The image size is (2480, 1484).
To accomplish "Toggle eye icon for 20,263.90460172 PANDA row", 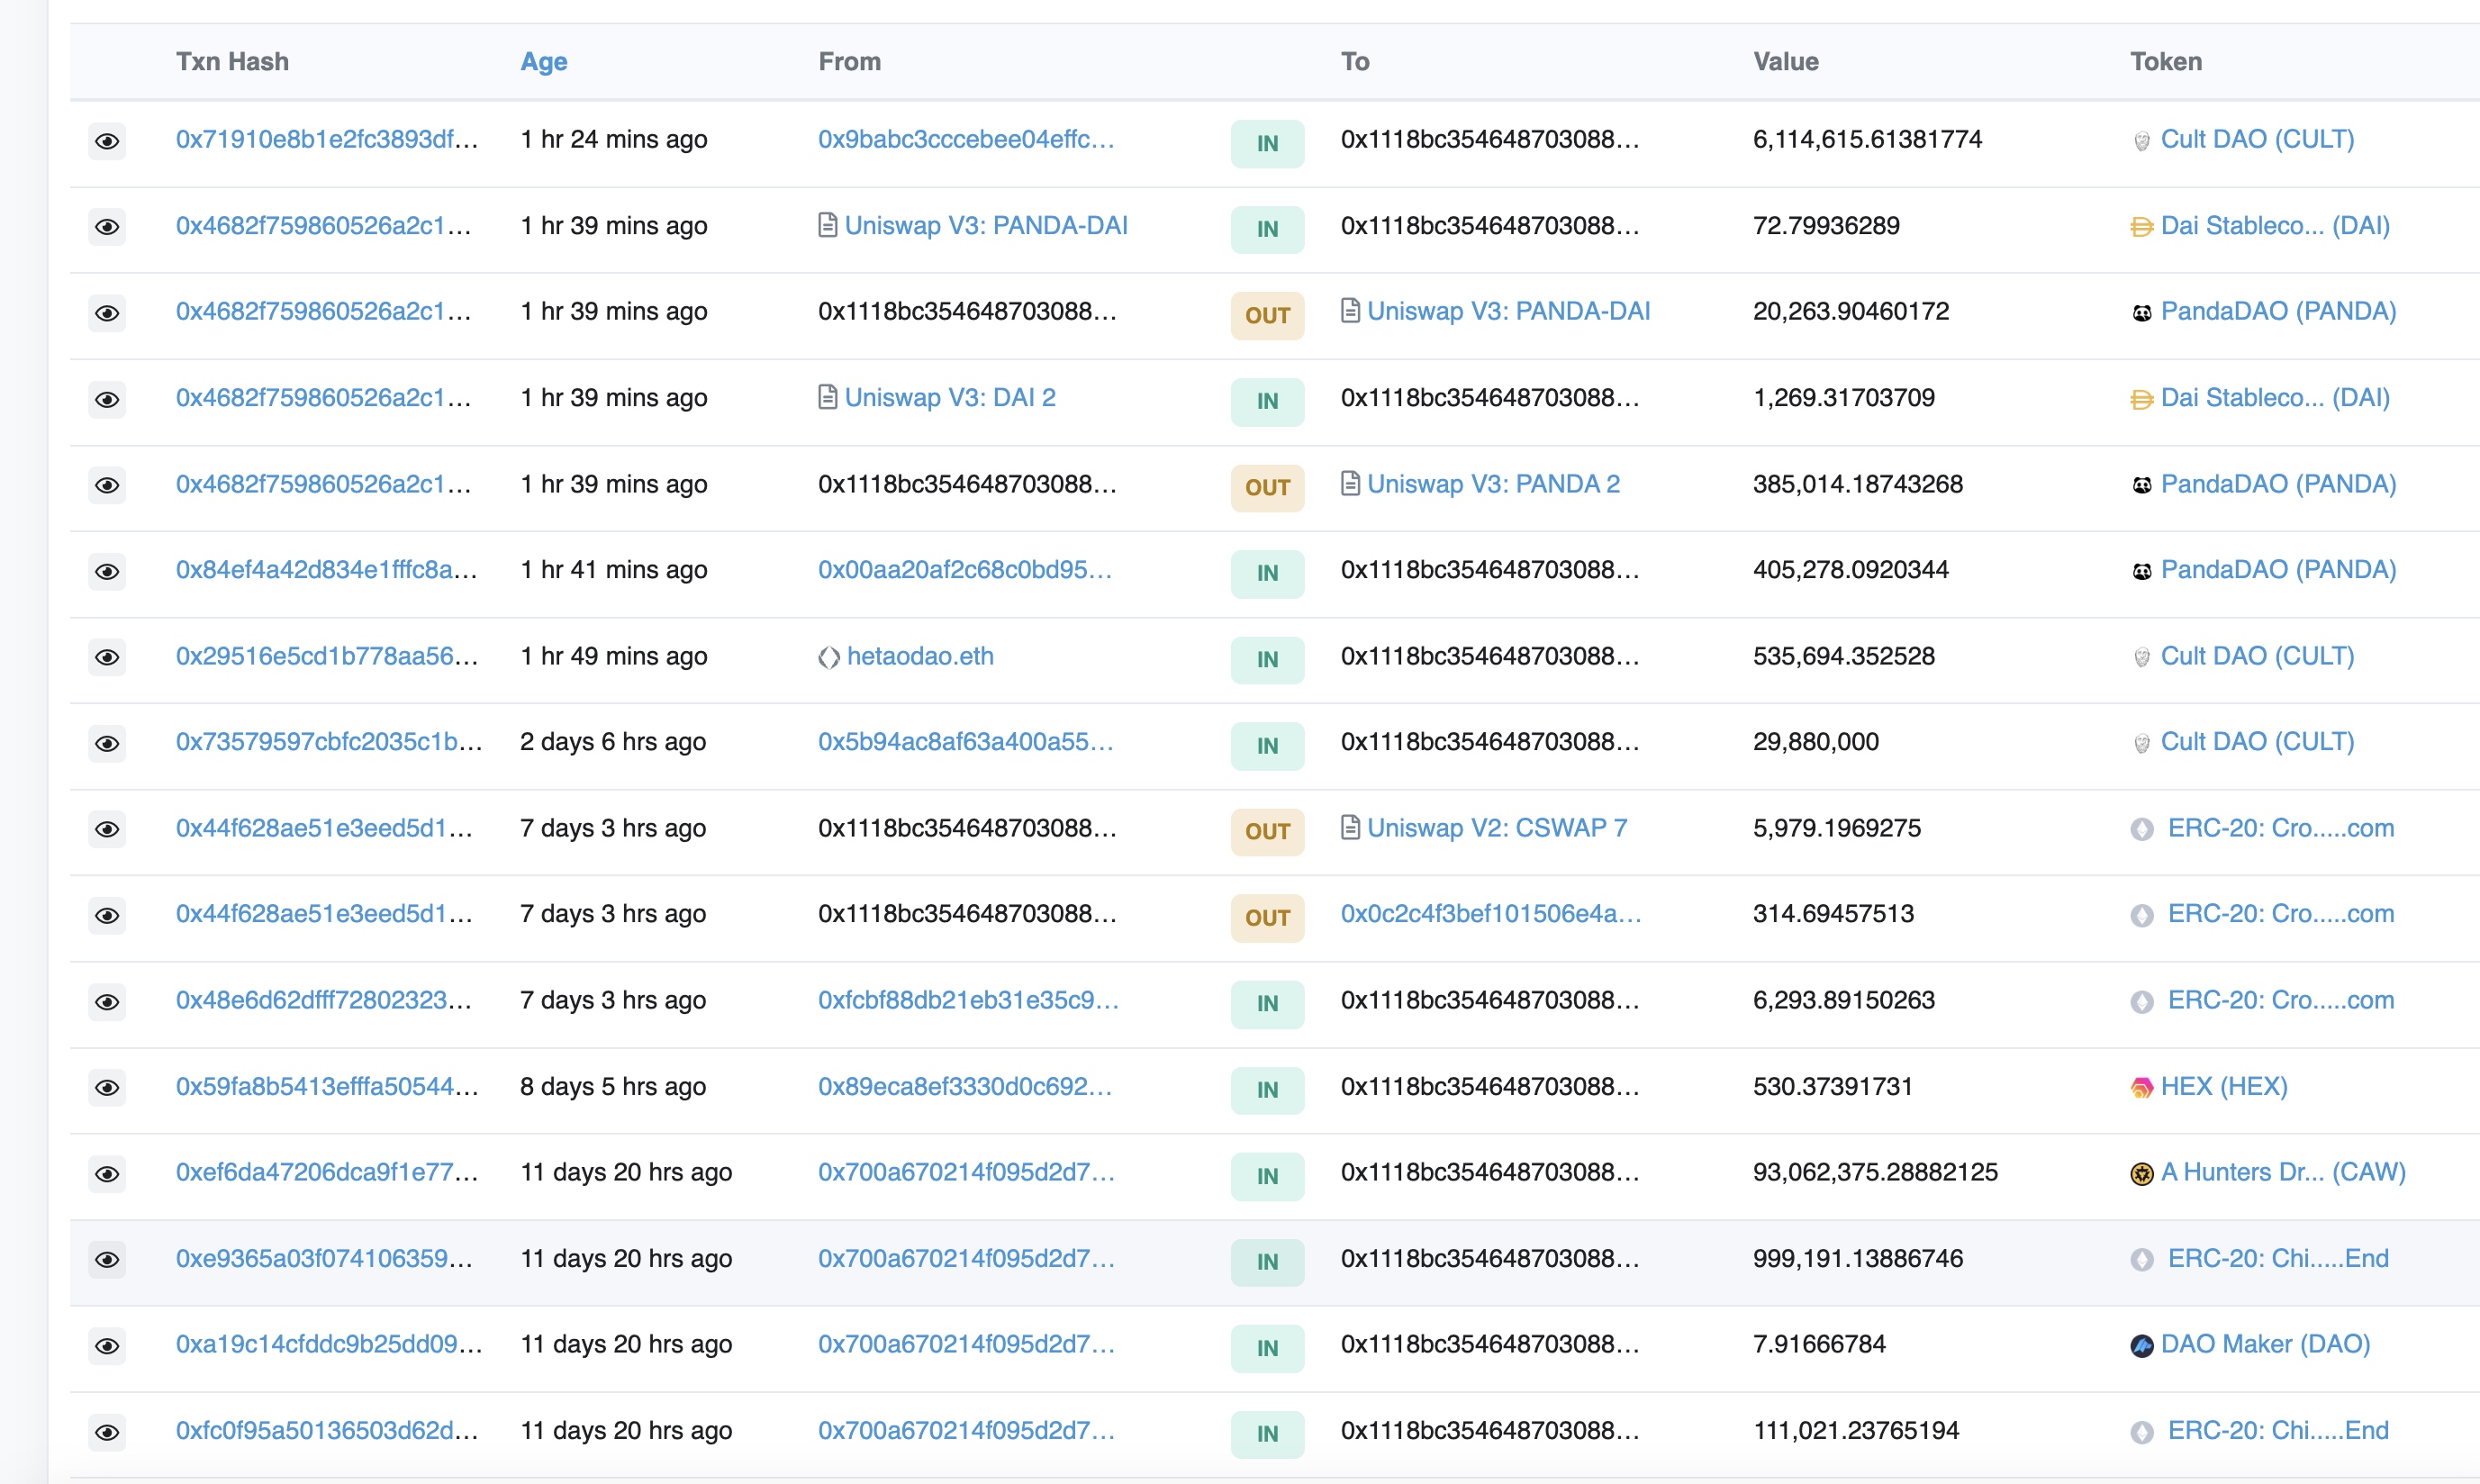I will (107, 313).
